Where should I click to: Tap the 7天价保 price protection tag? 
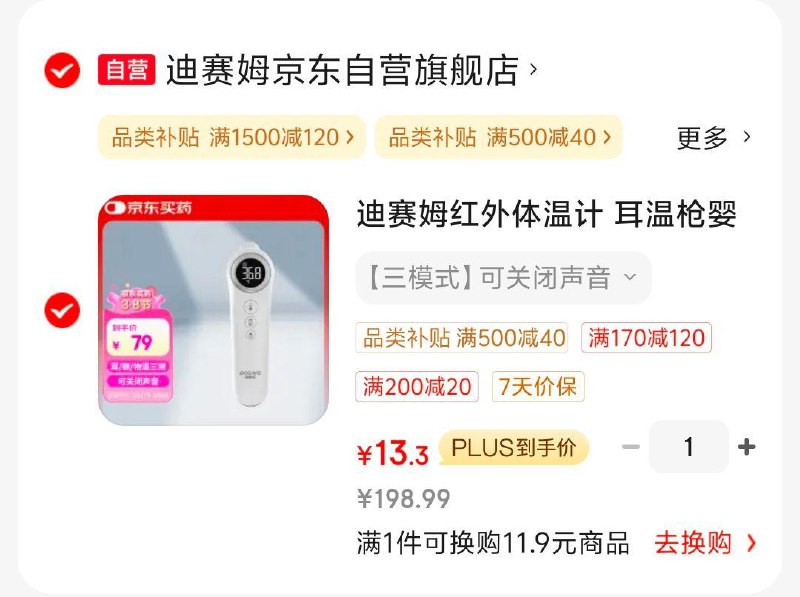538,387
